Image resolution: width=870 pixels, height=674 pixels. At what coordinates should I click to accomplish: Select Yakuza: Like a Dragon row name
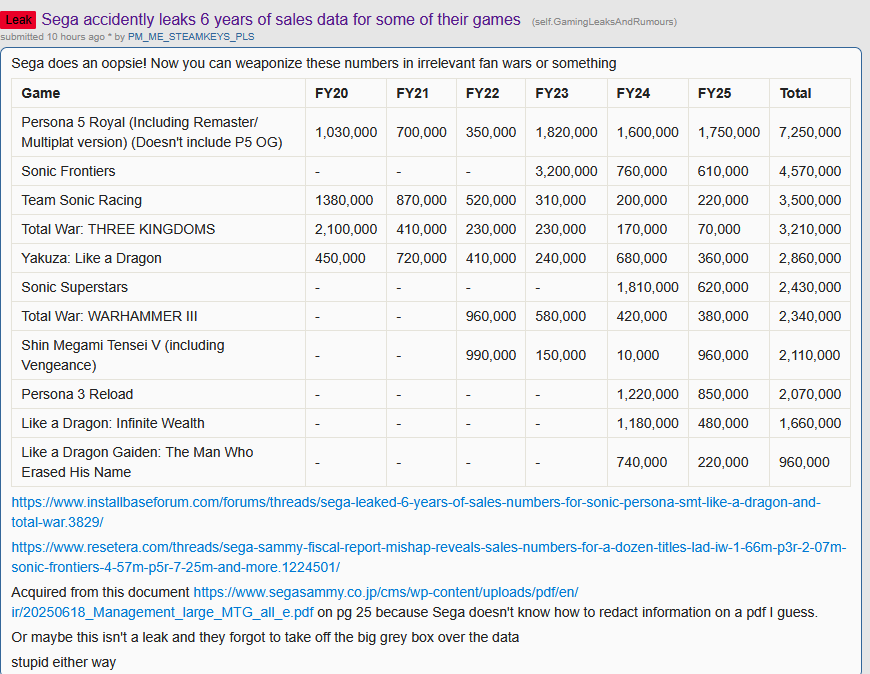tap(92, 258)
